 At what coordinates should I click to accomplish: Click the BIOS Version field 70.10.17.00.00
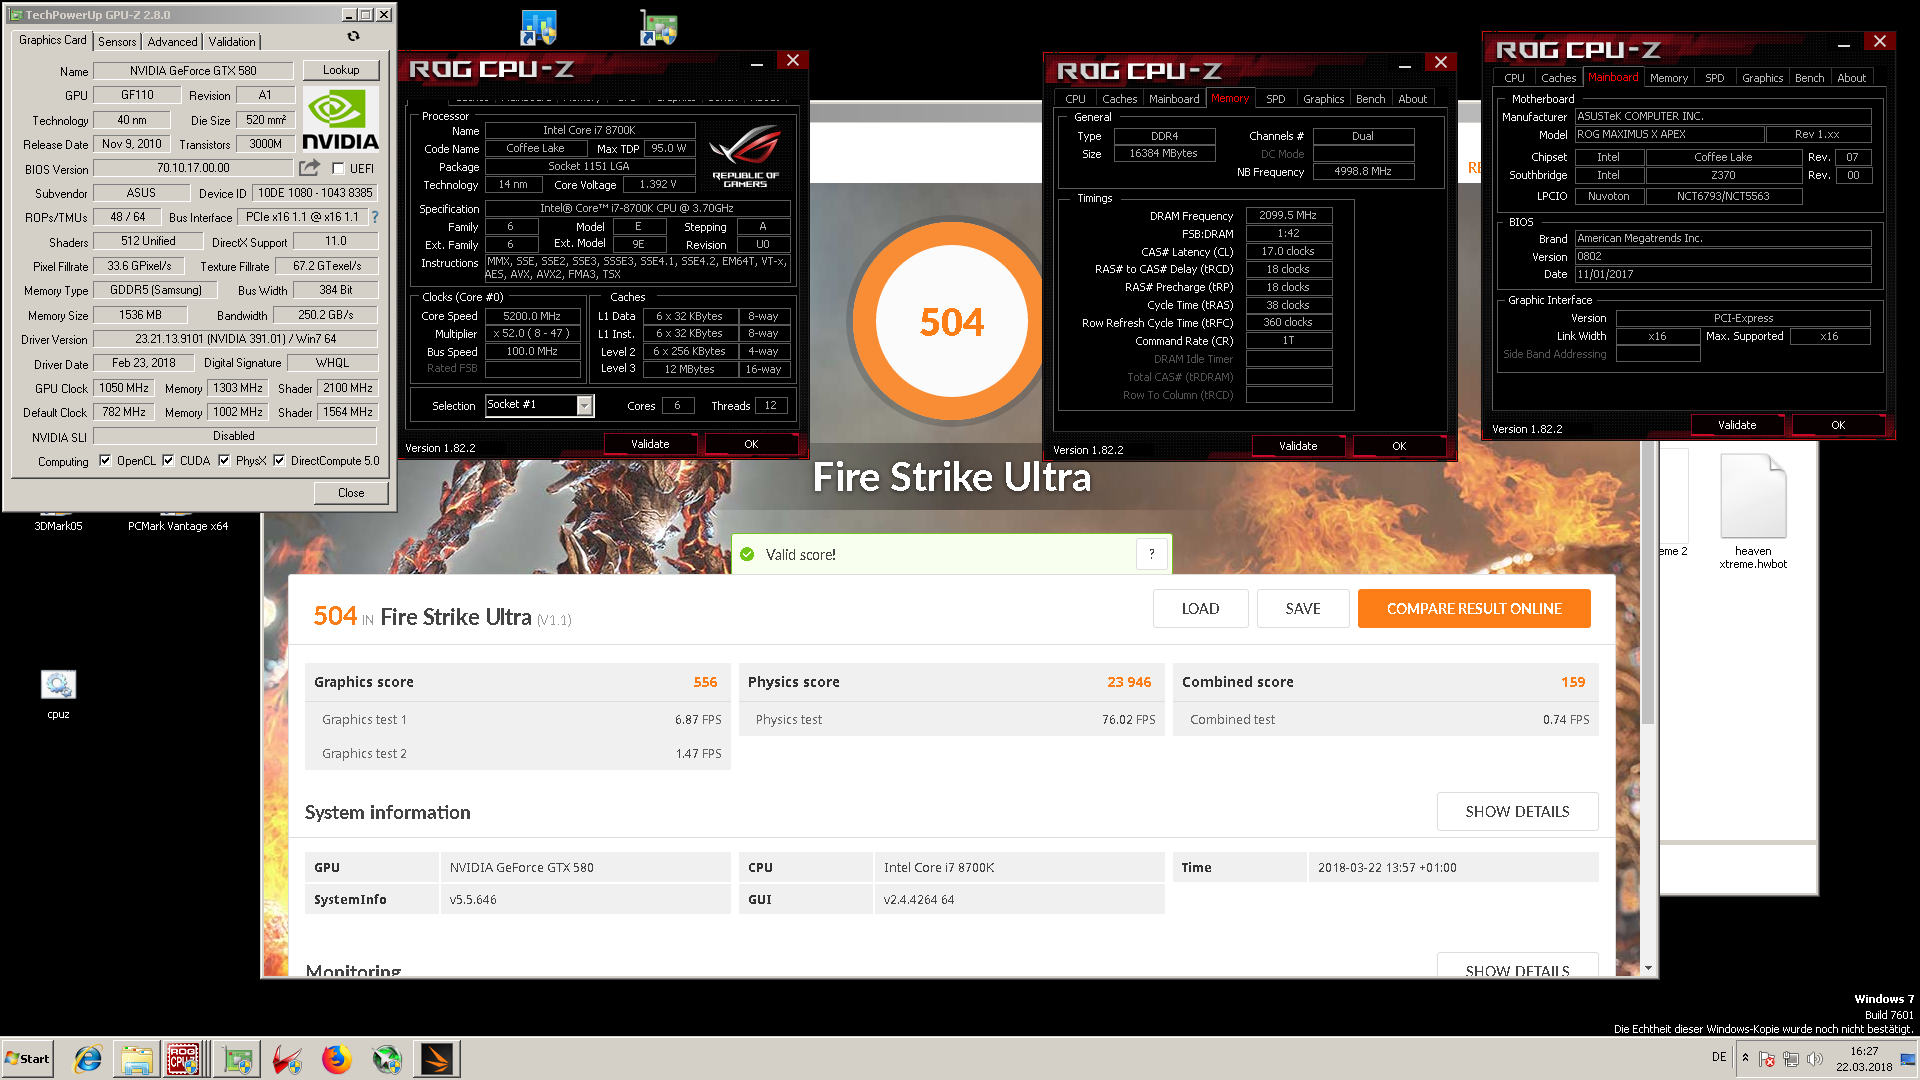coord(193,168)
